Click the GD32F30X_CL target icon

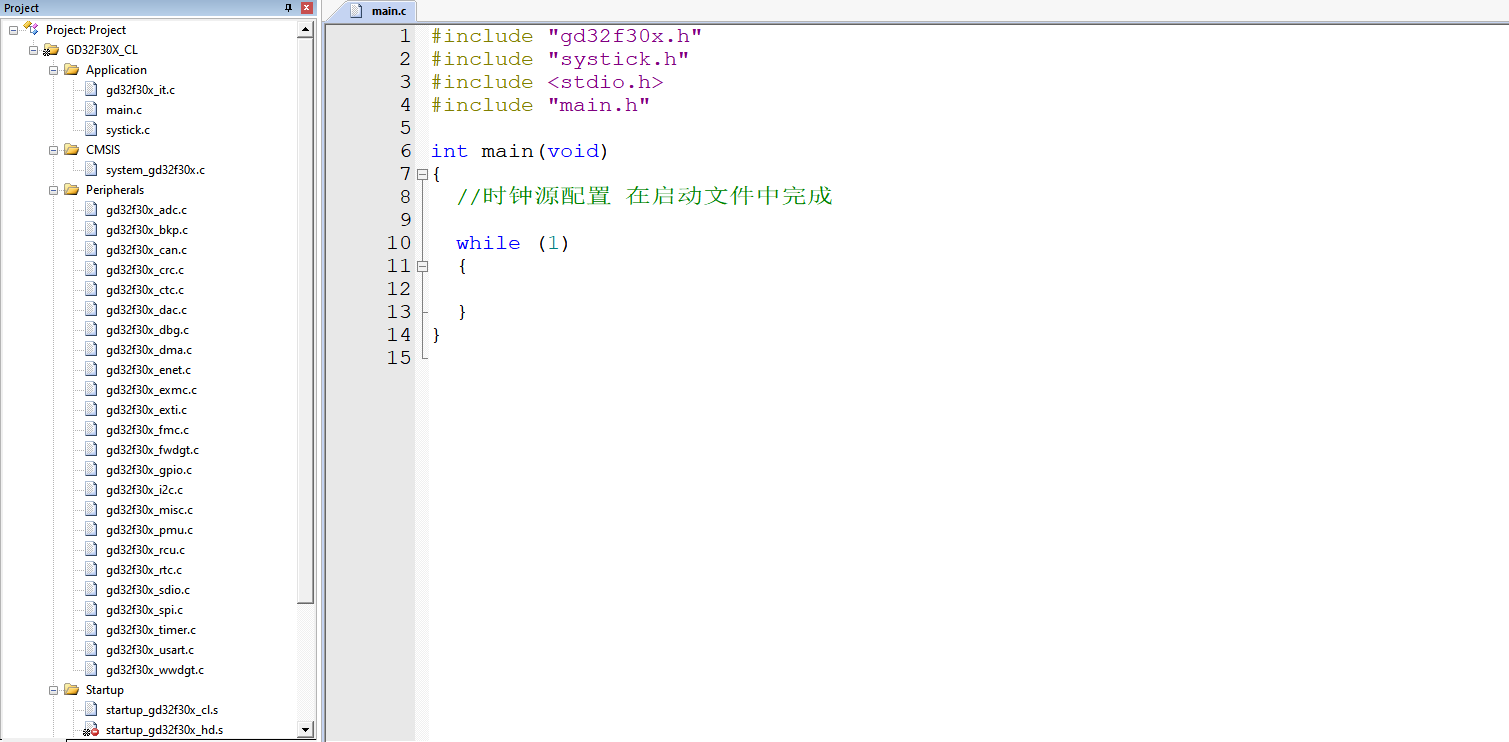pos(51,50)
